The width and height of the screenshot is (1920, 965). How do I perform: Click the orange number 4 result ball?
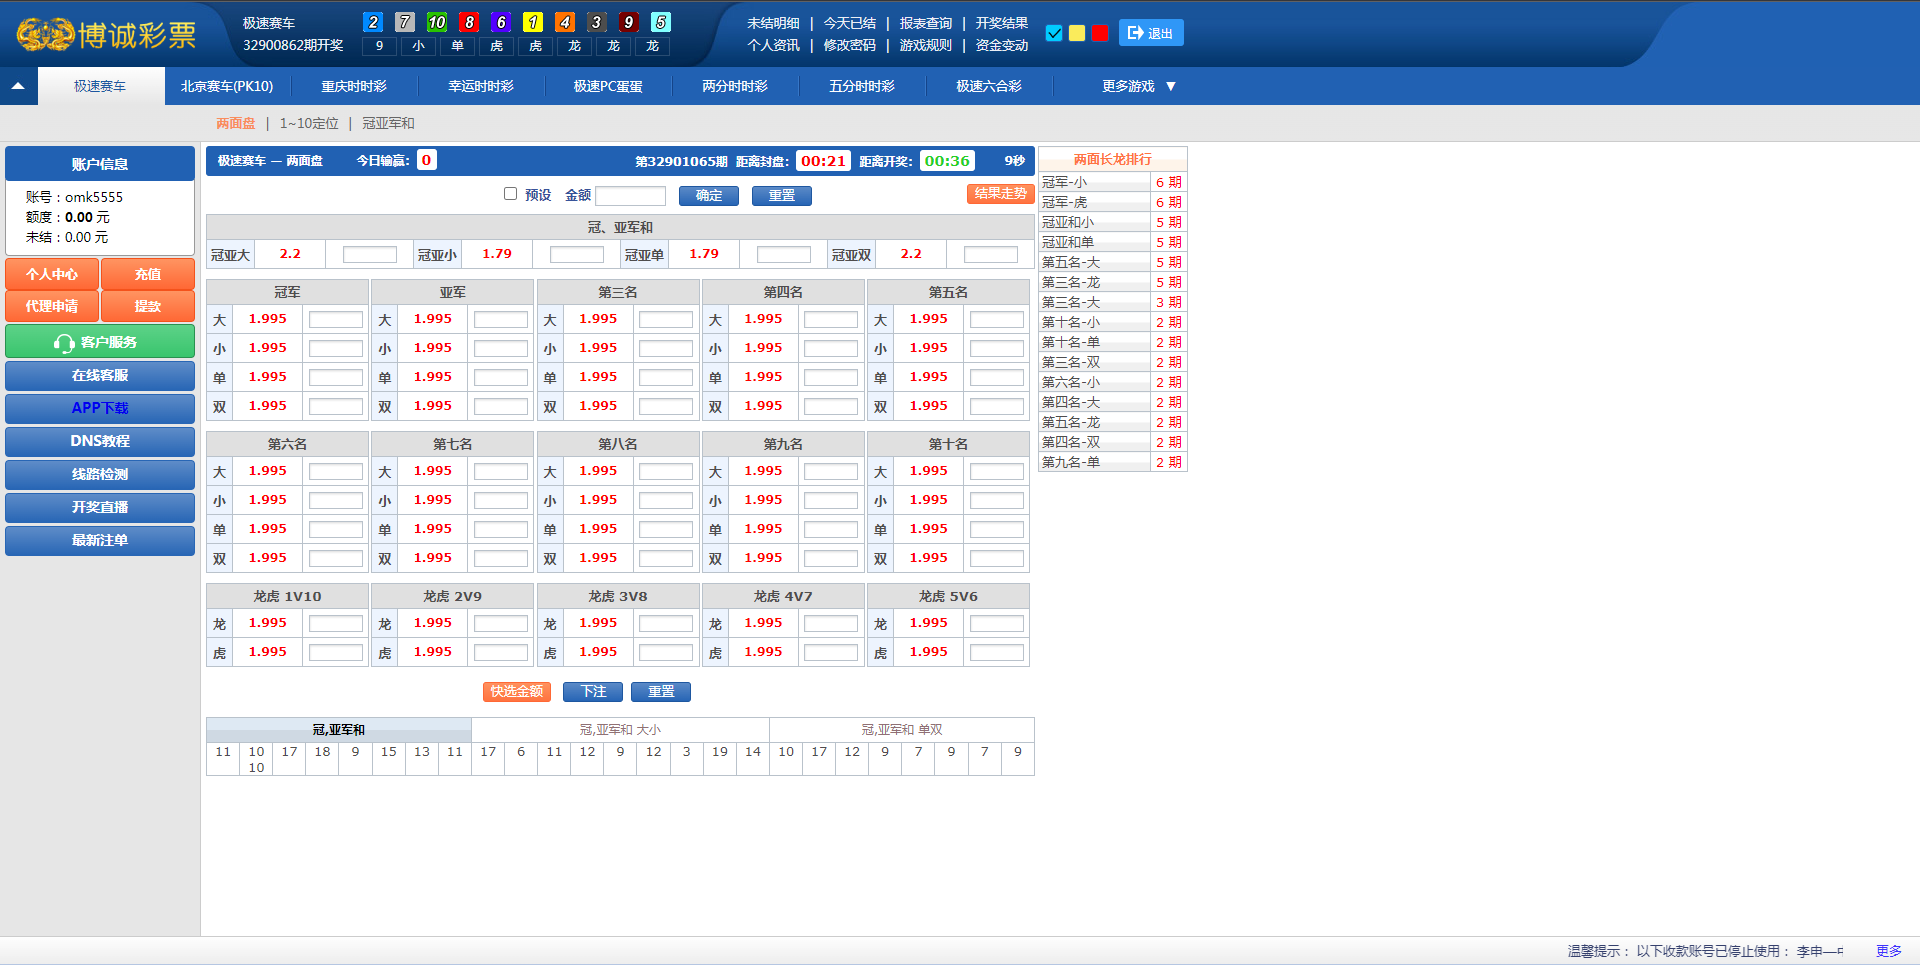[565, 22]
